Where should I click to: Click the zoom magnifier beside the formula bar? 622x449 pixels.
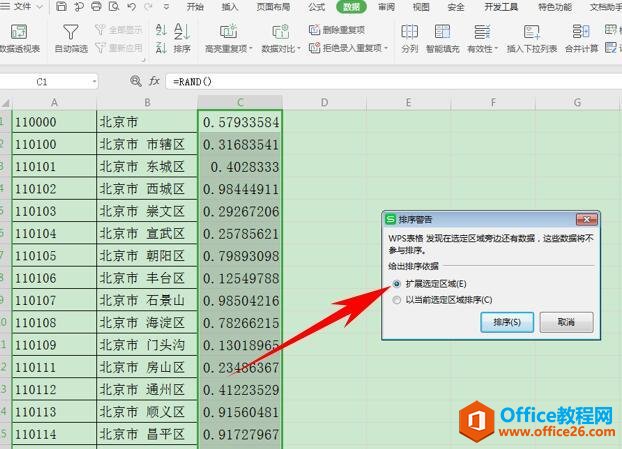point(136,81)
